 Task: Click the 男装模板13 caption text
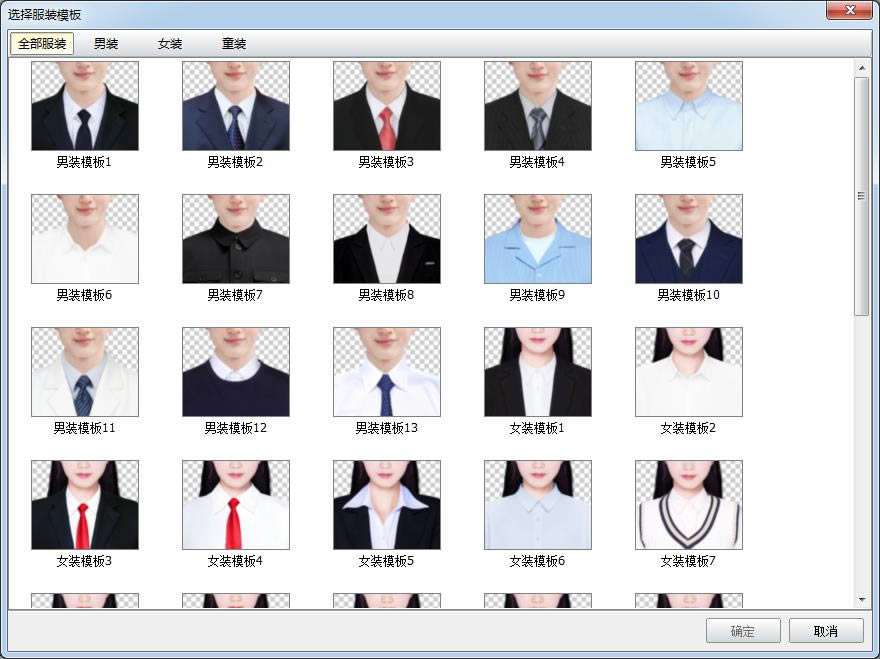387,428
